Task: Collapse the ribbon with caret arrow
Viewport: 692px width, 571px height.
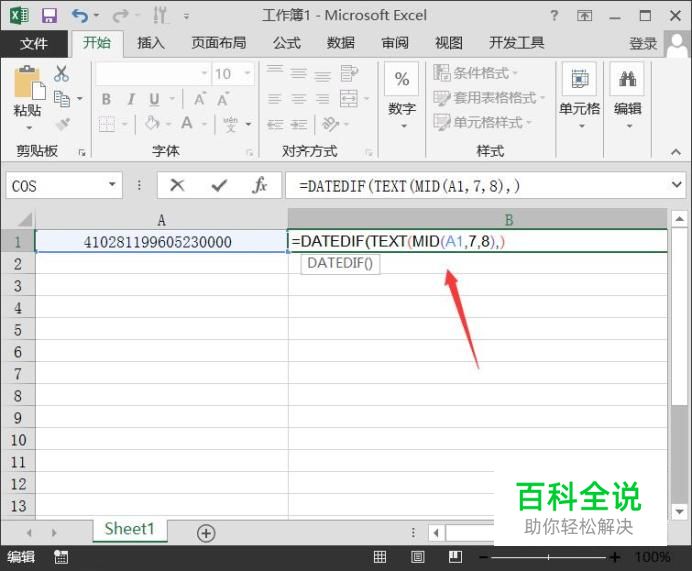Action: (676, 152)
